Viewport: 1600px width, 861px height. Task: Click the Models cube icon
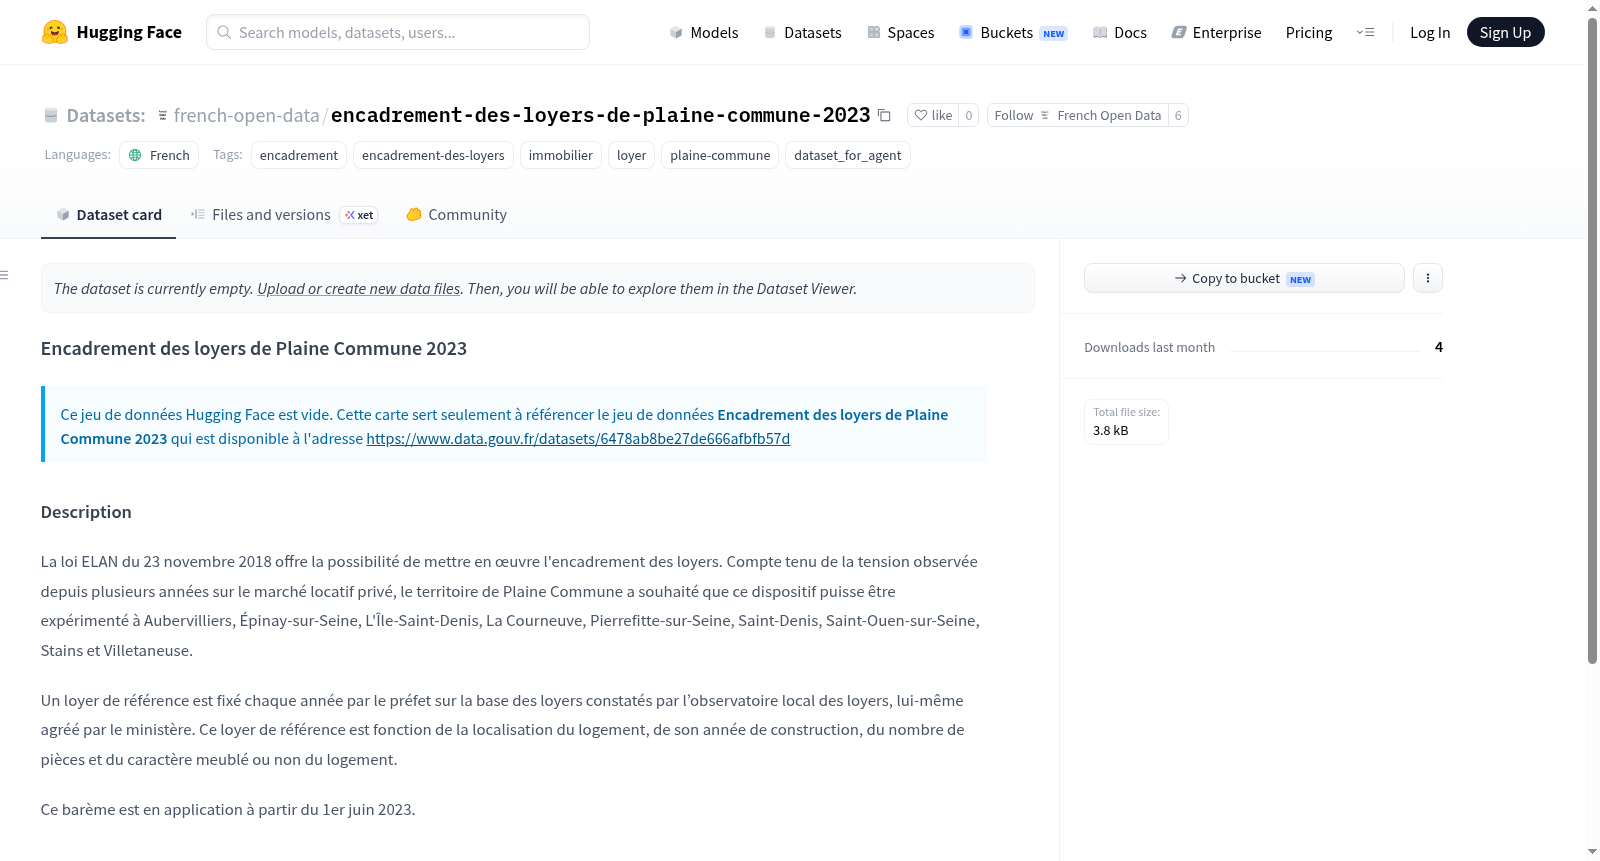[x=676, y=33]
